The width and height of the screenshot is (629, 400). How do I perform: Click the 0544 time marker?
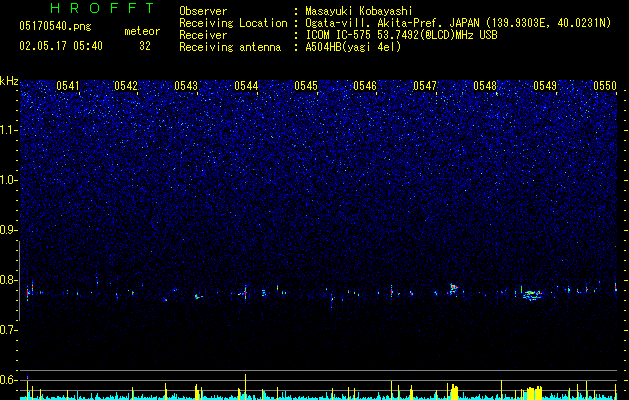246,86
